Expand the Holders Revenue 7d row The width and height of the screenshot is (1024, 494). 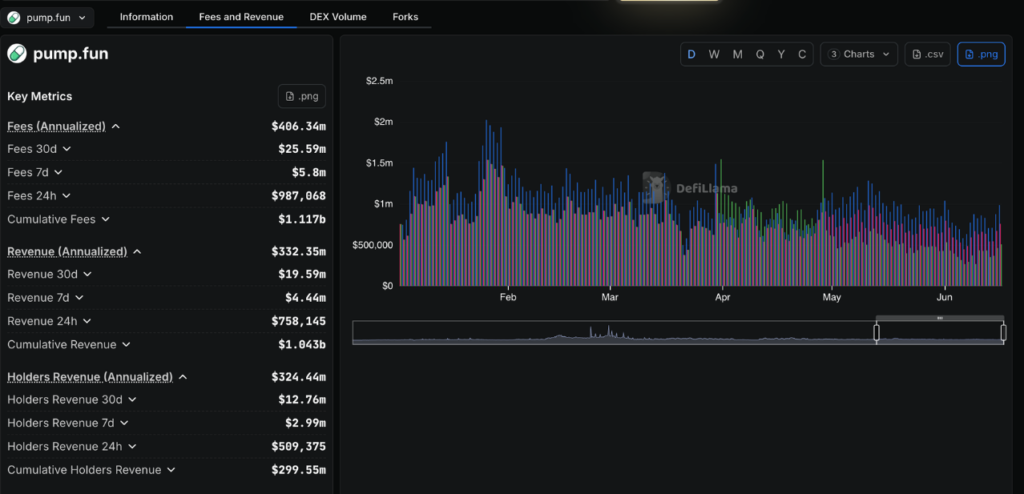click(124, 423)
